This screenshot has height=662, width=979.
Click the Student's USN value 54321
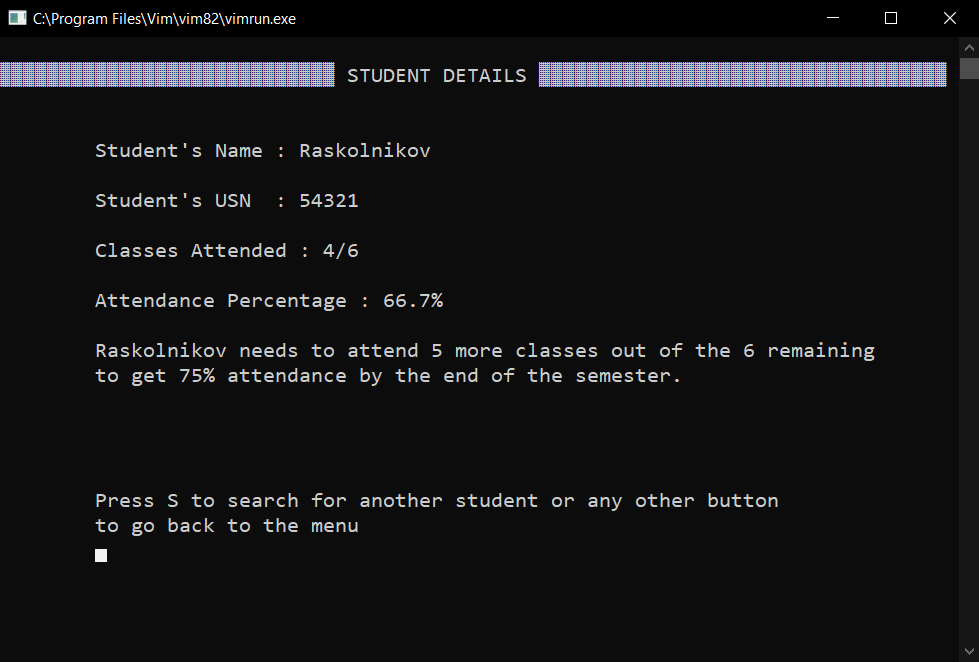click(x=329, y=200)
